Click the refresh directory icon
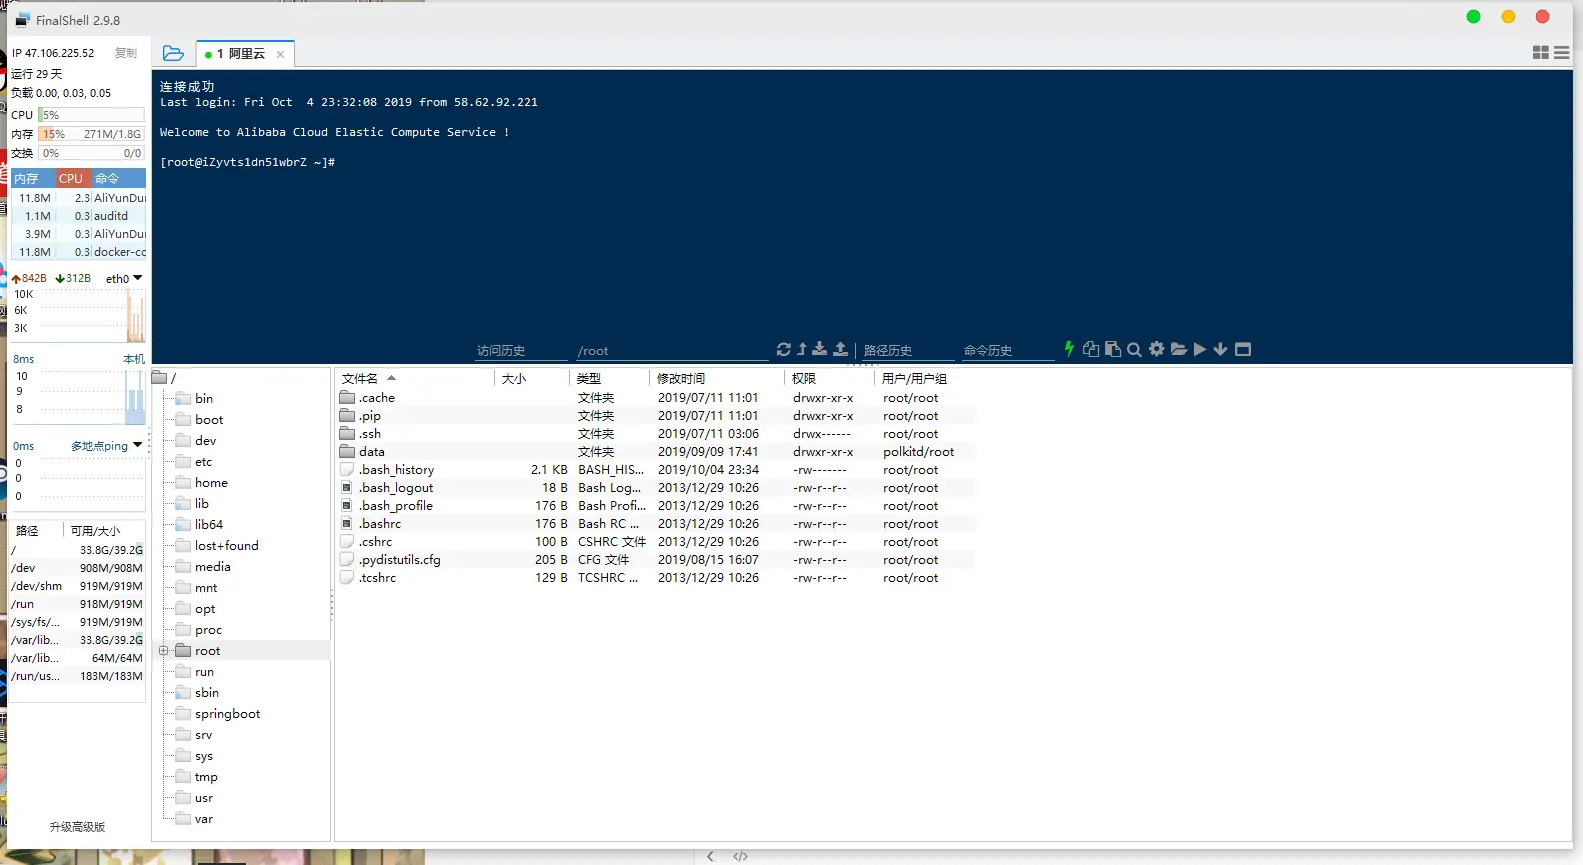Screen dimensions: 1583x865 (x=784, y=349)
